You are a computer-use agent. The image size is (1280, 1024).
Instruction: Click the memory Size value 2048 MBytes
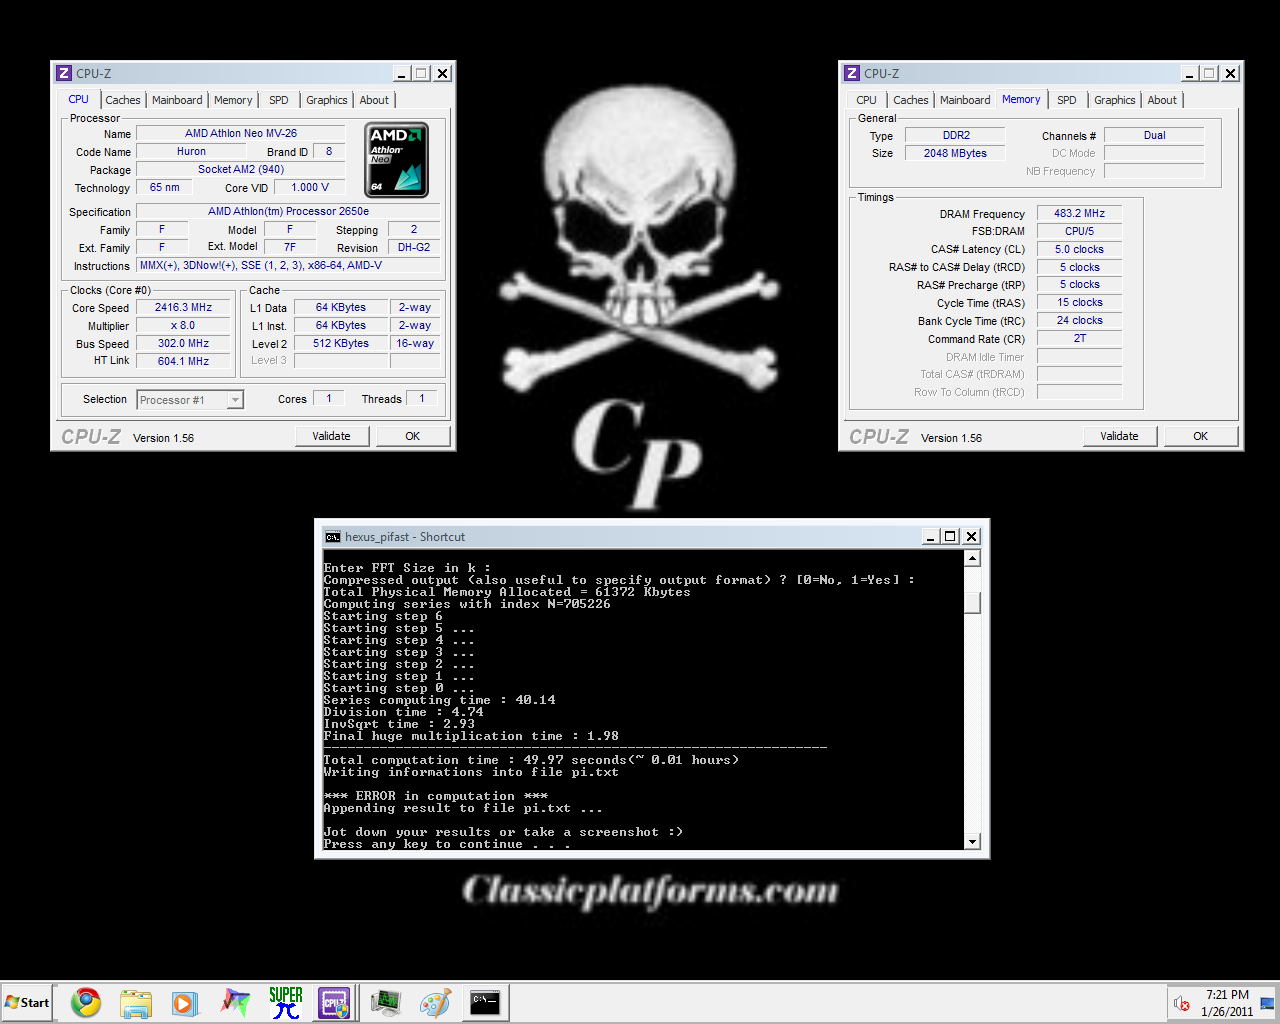point(956,153)
